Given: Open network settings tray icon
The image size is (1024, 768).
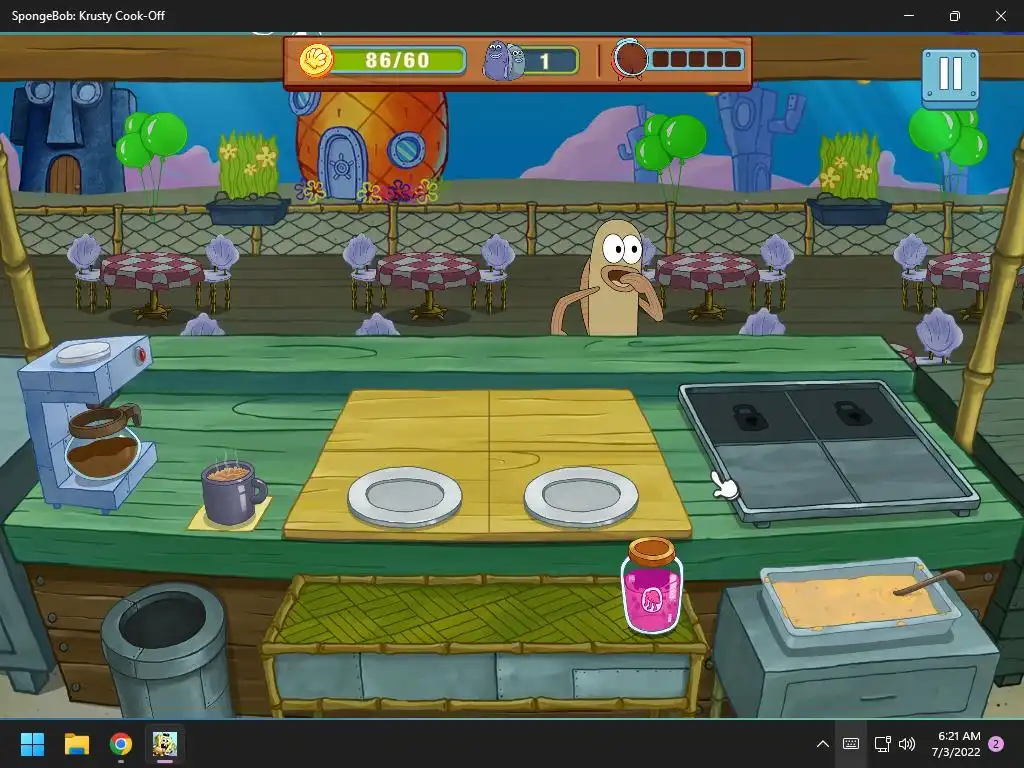Looking at the screenshot, I should (882, 744).
